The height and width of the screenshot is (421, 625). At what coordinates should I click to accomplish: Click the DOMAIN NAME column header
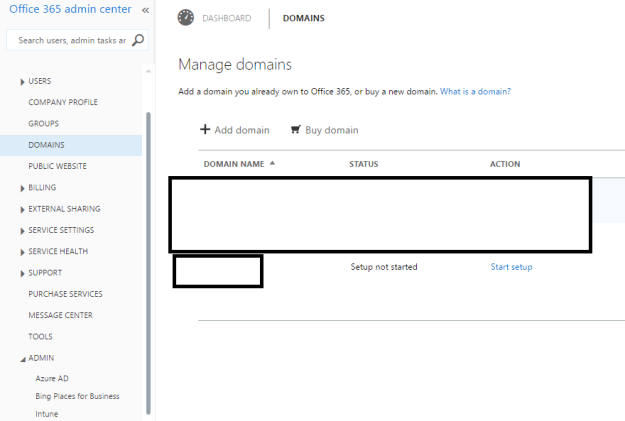tap(234, 164)
